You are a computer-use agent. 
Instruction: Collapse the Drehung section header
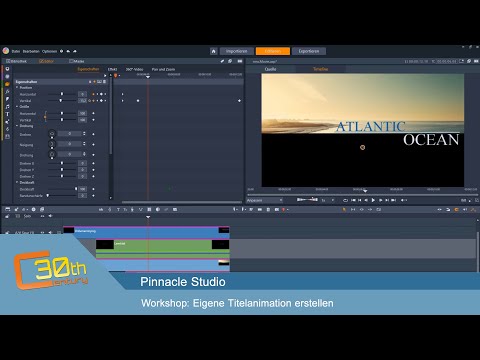coord(17,126)
